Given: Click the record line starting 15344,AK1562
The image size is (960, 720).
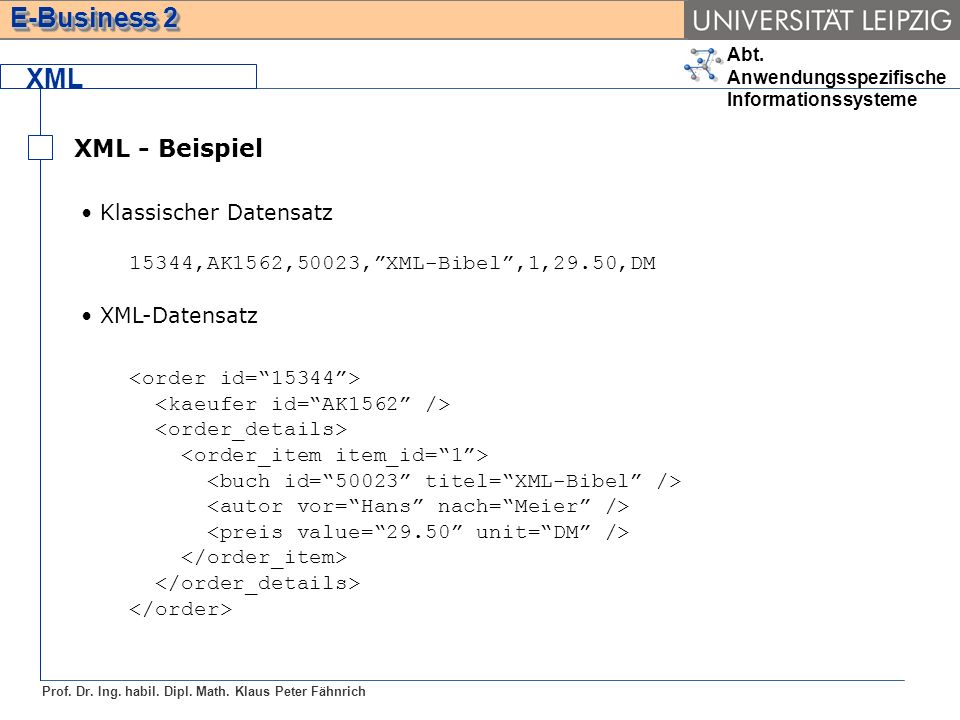Looking at the screenshot, I should (x=392, y=263).
